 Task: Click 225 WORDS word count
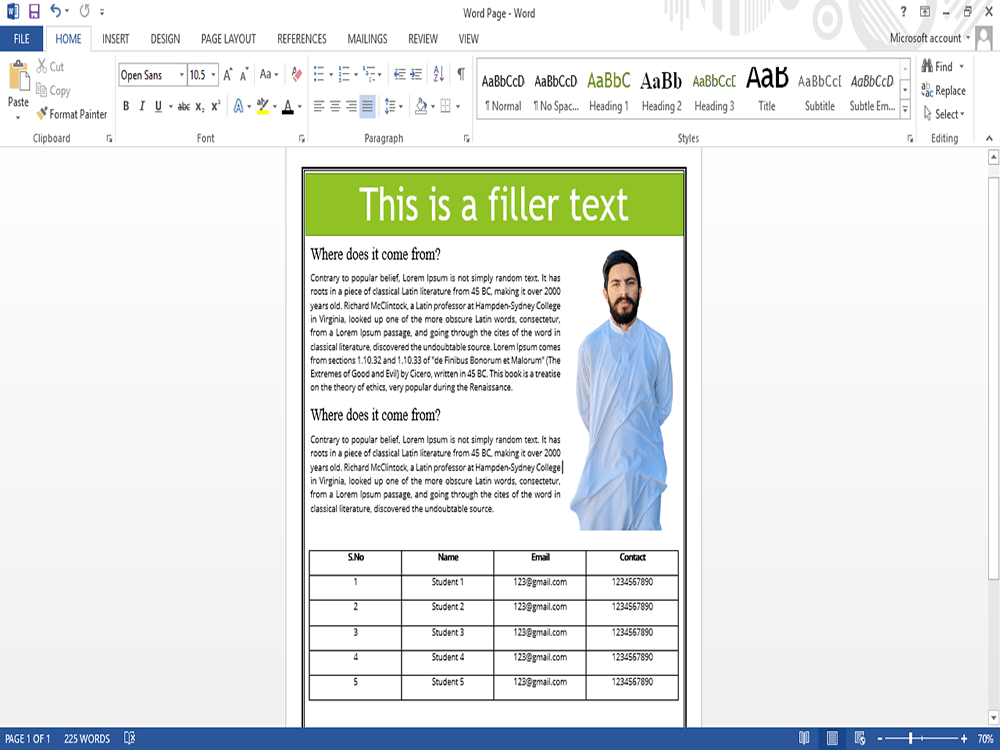point(87,739)
